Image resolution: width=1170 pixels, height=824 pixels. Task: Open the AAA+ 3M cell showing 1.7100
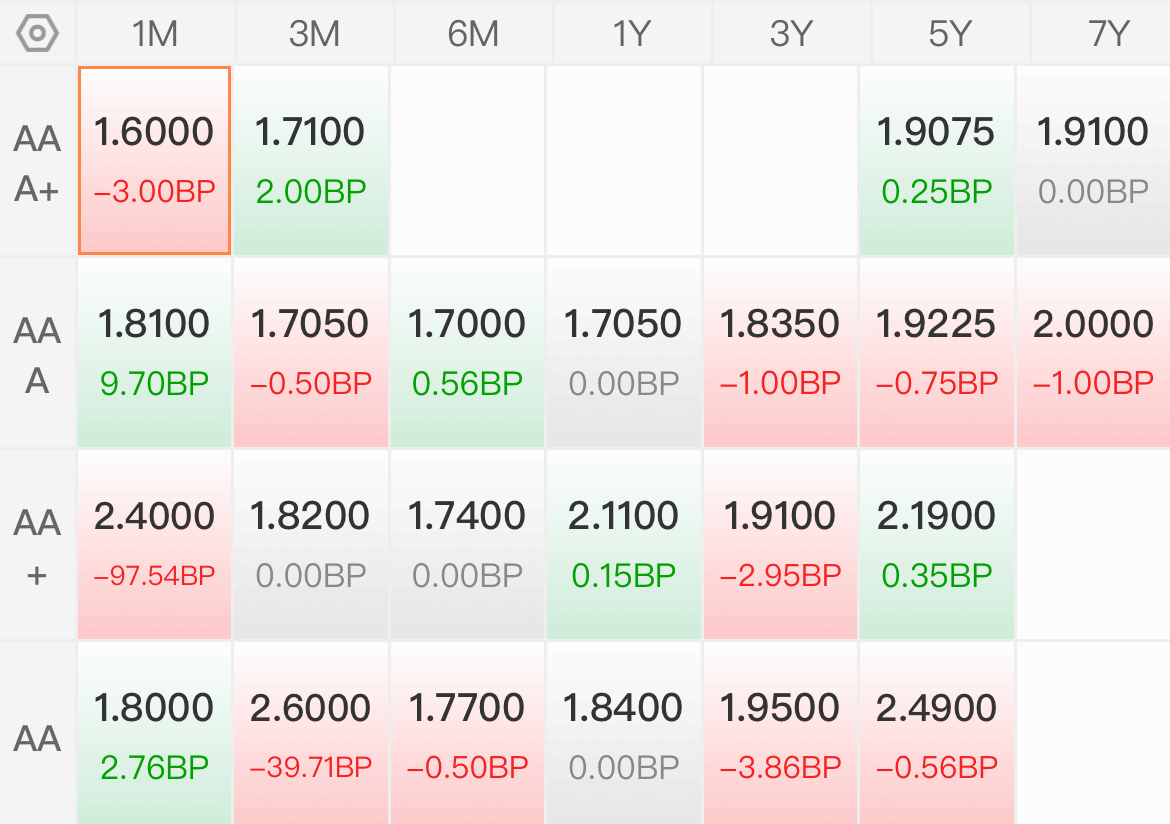click(311, 160)
